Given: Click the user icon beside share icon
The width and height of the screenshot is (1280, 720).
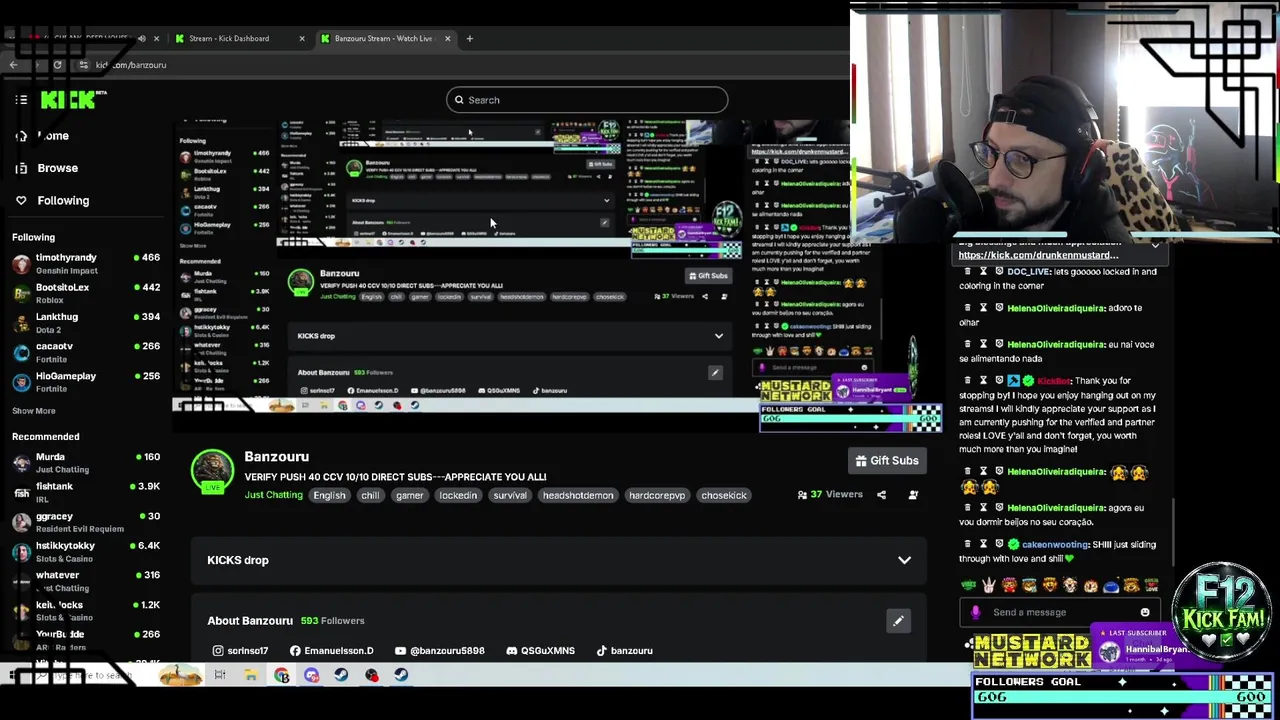Looking at the screenshot, I should tap(913, 495).
